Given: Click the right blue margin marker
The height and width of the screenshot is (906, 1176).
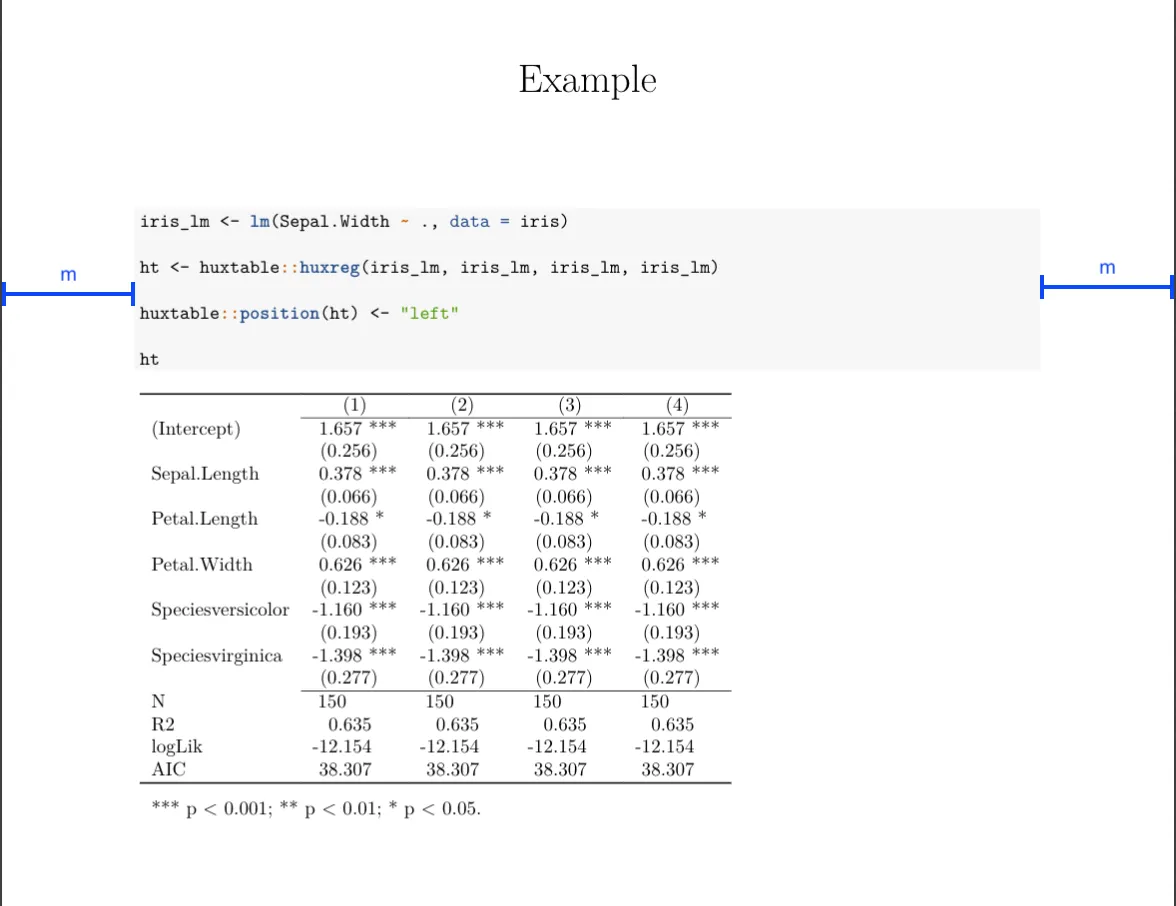Looking at the screenshot, I should coord(1107,286).
